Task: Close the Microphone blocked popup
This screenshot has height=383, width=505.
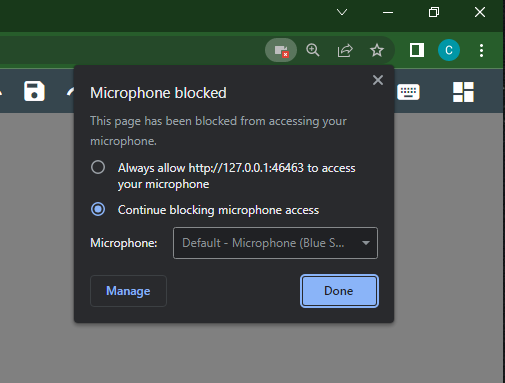Action: 378,80
